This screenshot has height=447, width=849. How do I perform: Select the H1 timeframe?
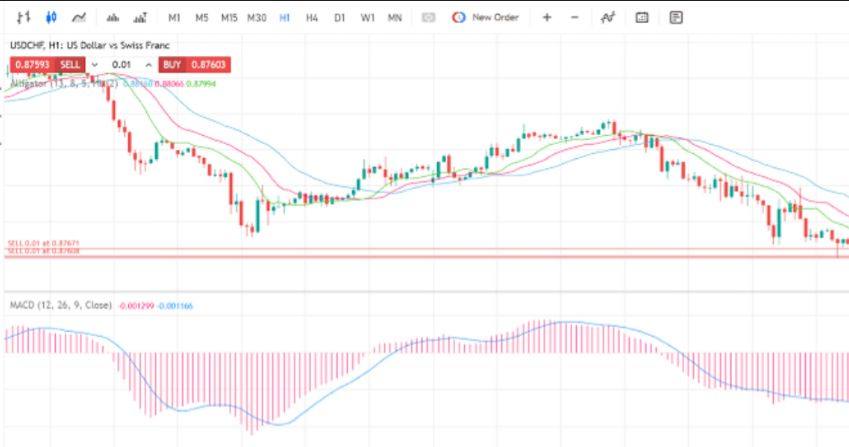pos(284,18)
